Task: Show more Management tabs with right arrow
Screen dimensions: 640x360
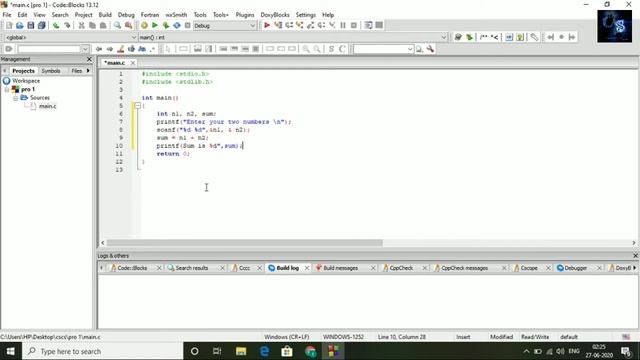Action: point(88,71)
